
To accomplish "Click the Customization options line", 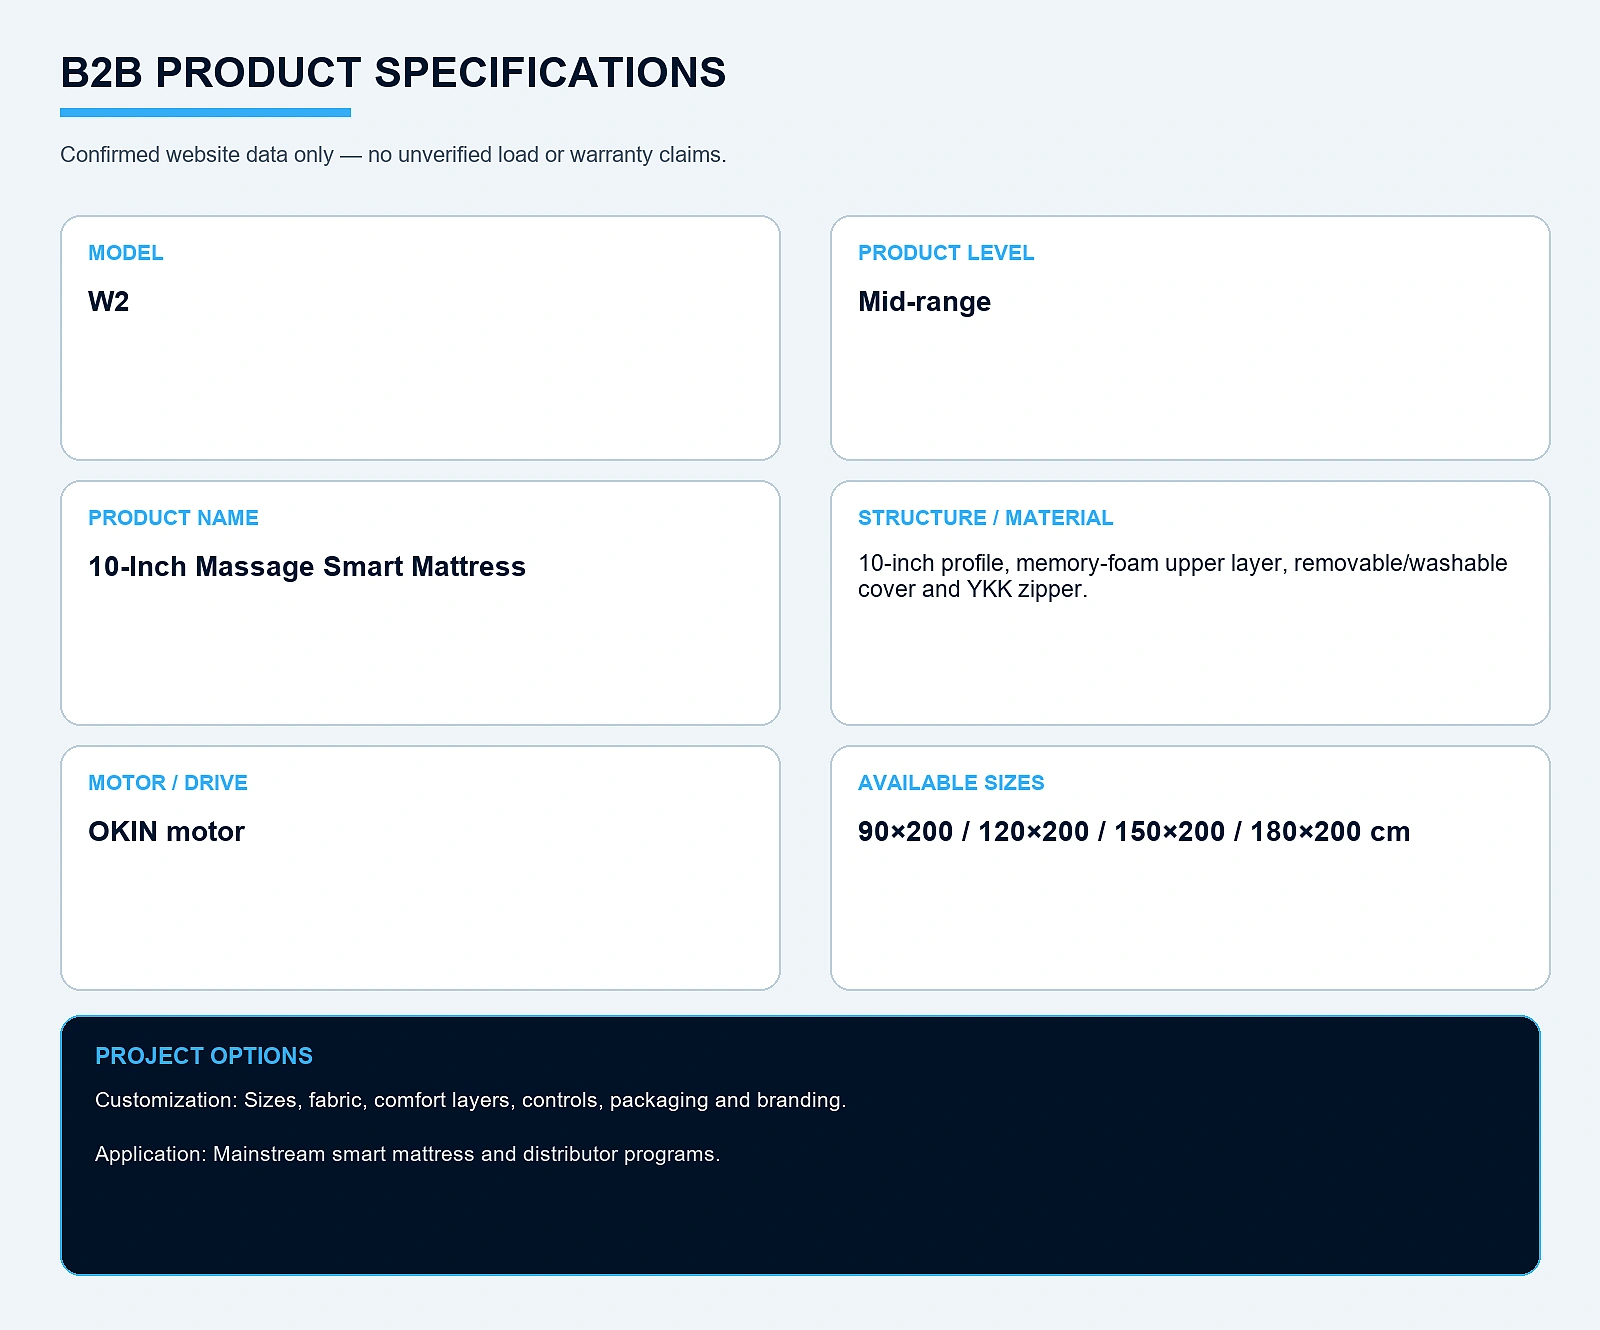I will coord(470,1100).
